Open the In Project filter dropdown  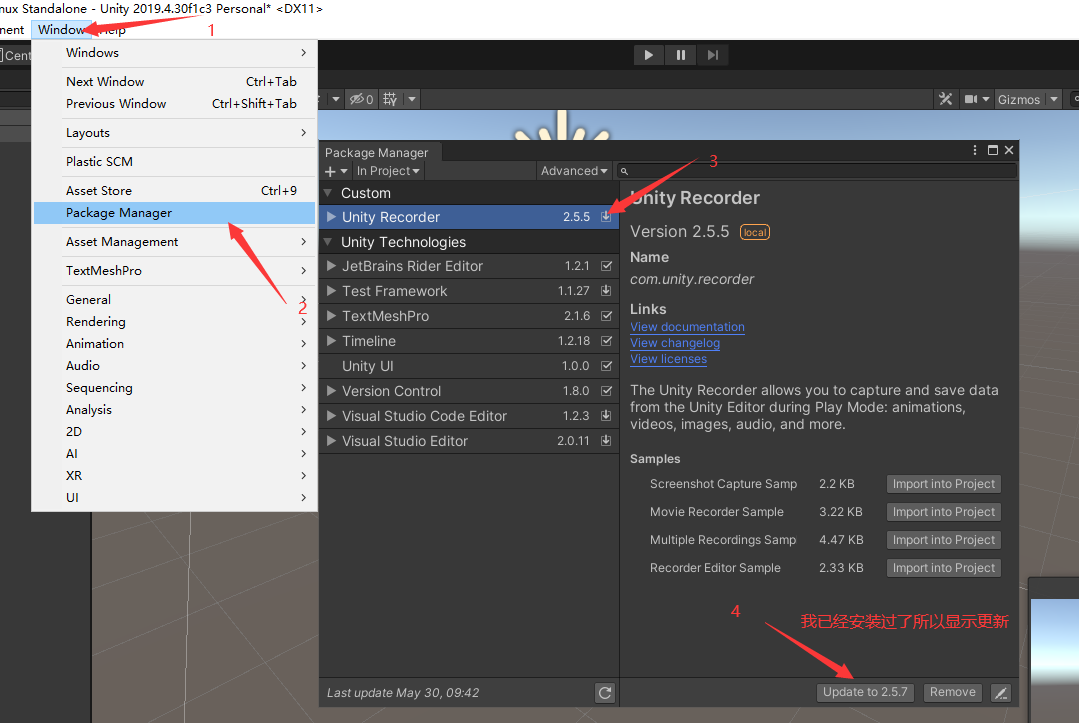point(388,171)
